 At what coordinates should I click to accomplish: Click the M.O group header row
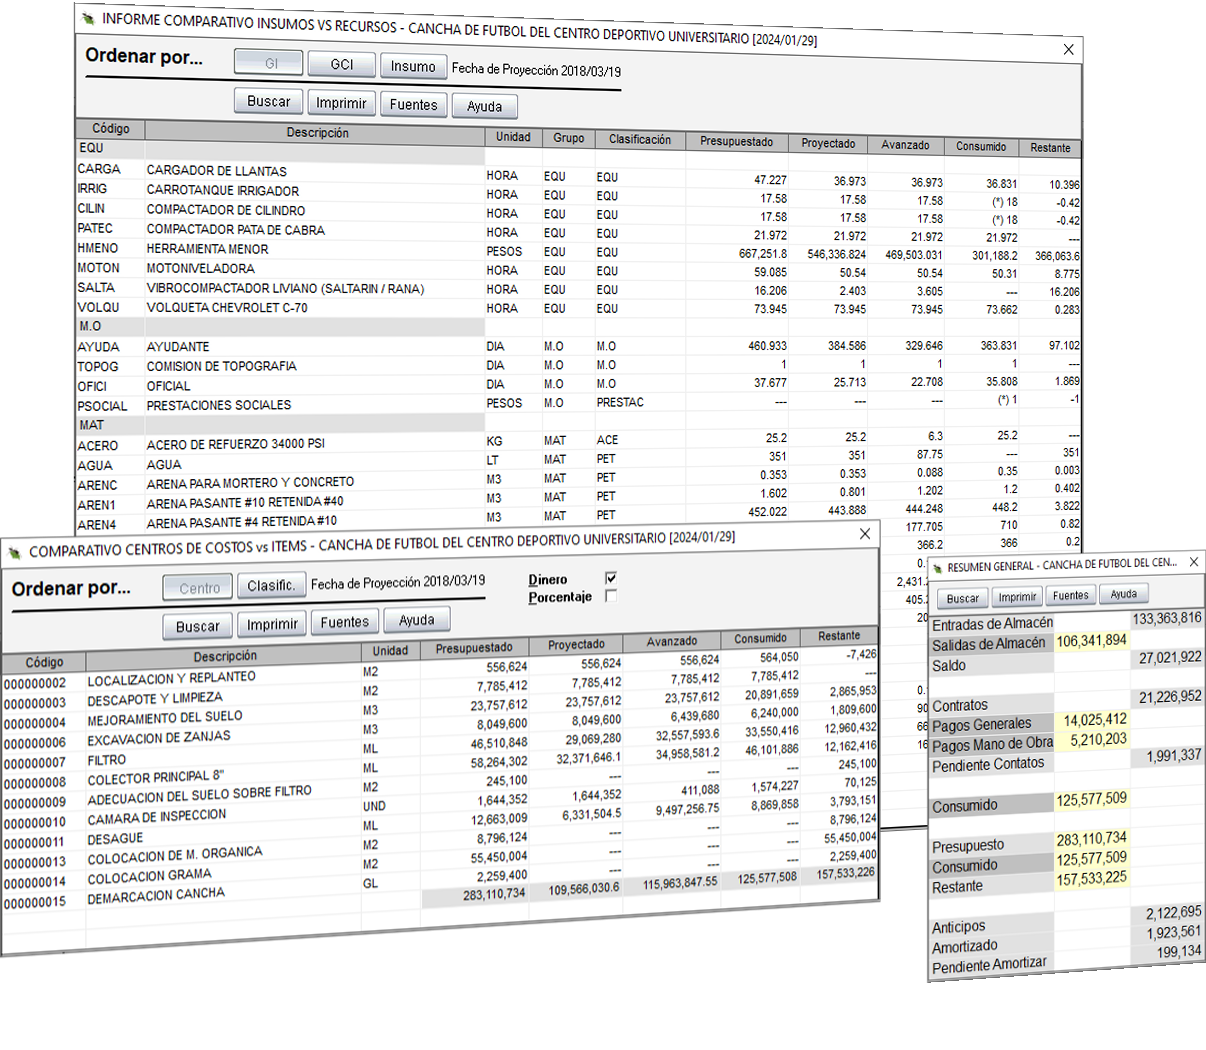pyautogui.click(x=280, y=326)
